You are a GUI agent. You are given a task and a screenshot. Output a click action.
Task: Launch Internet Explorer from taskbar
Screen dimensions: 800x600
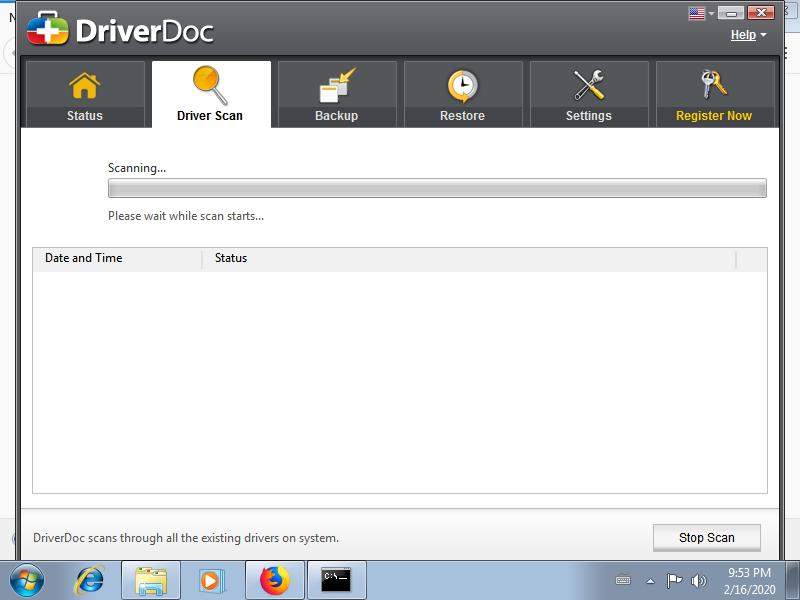89,581
